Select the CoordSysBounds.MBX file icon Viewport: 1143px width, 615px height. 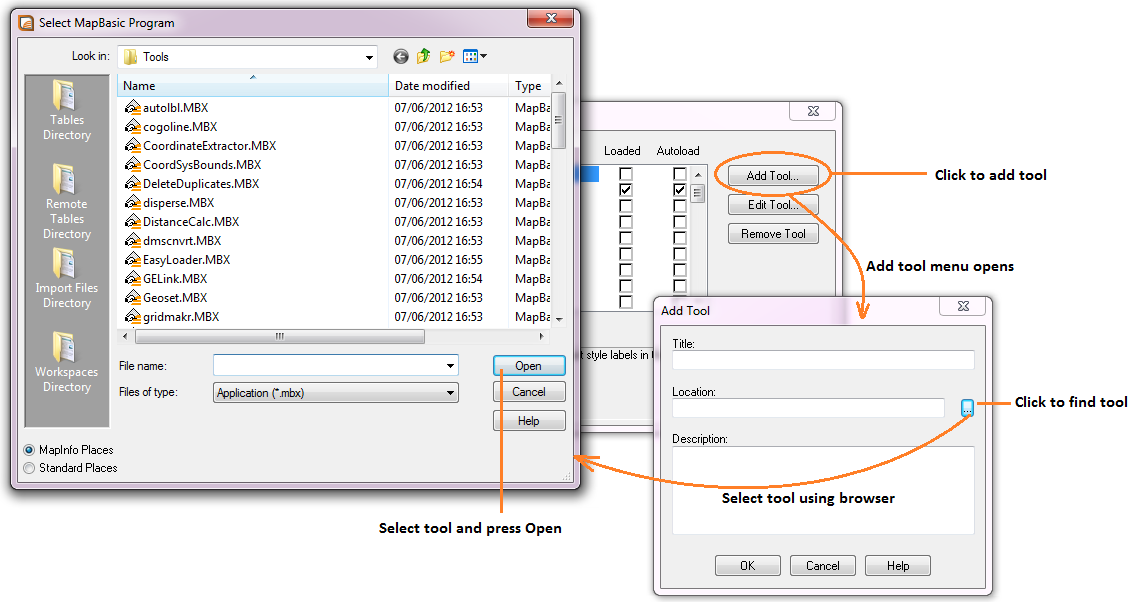pyautogui.click(x=132, y=165)
